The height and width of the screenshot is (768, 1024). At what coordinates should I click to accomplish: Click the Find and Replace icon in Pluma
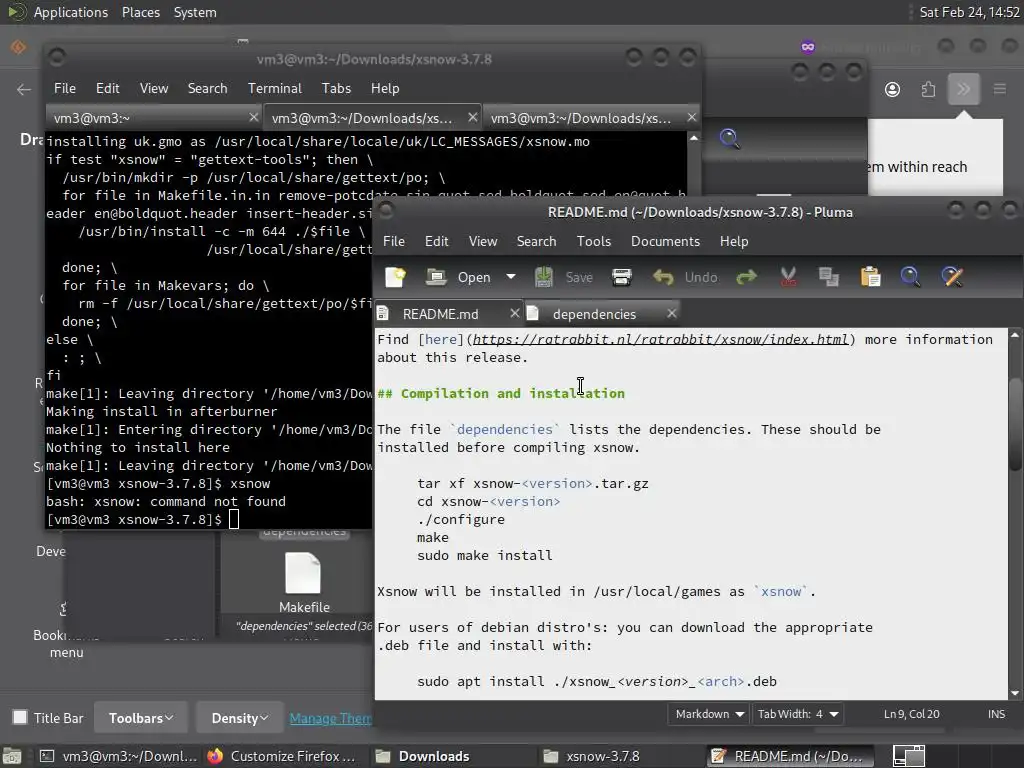[952, 277]
